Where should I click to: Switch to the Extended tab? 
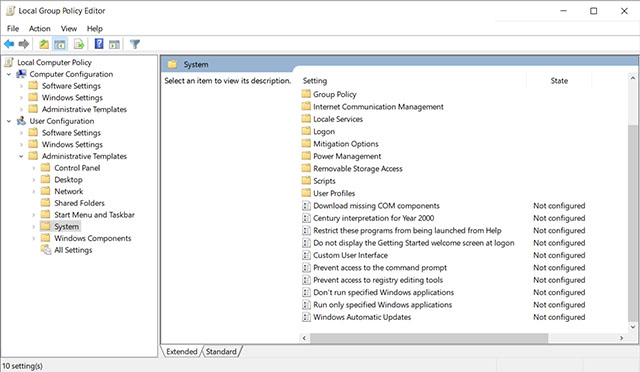[x=181, y=352]
